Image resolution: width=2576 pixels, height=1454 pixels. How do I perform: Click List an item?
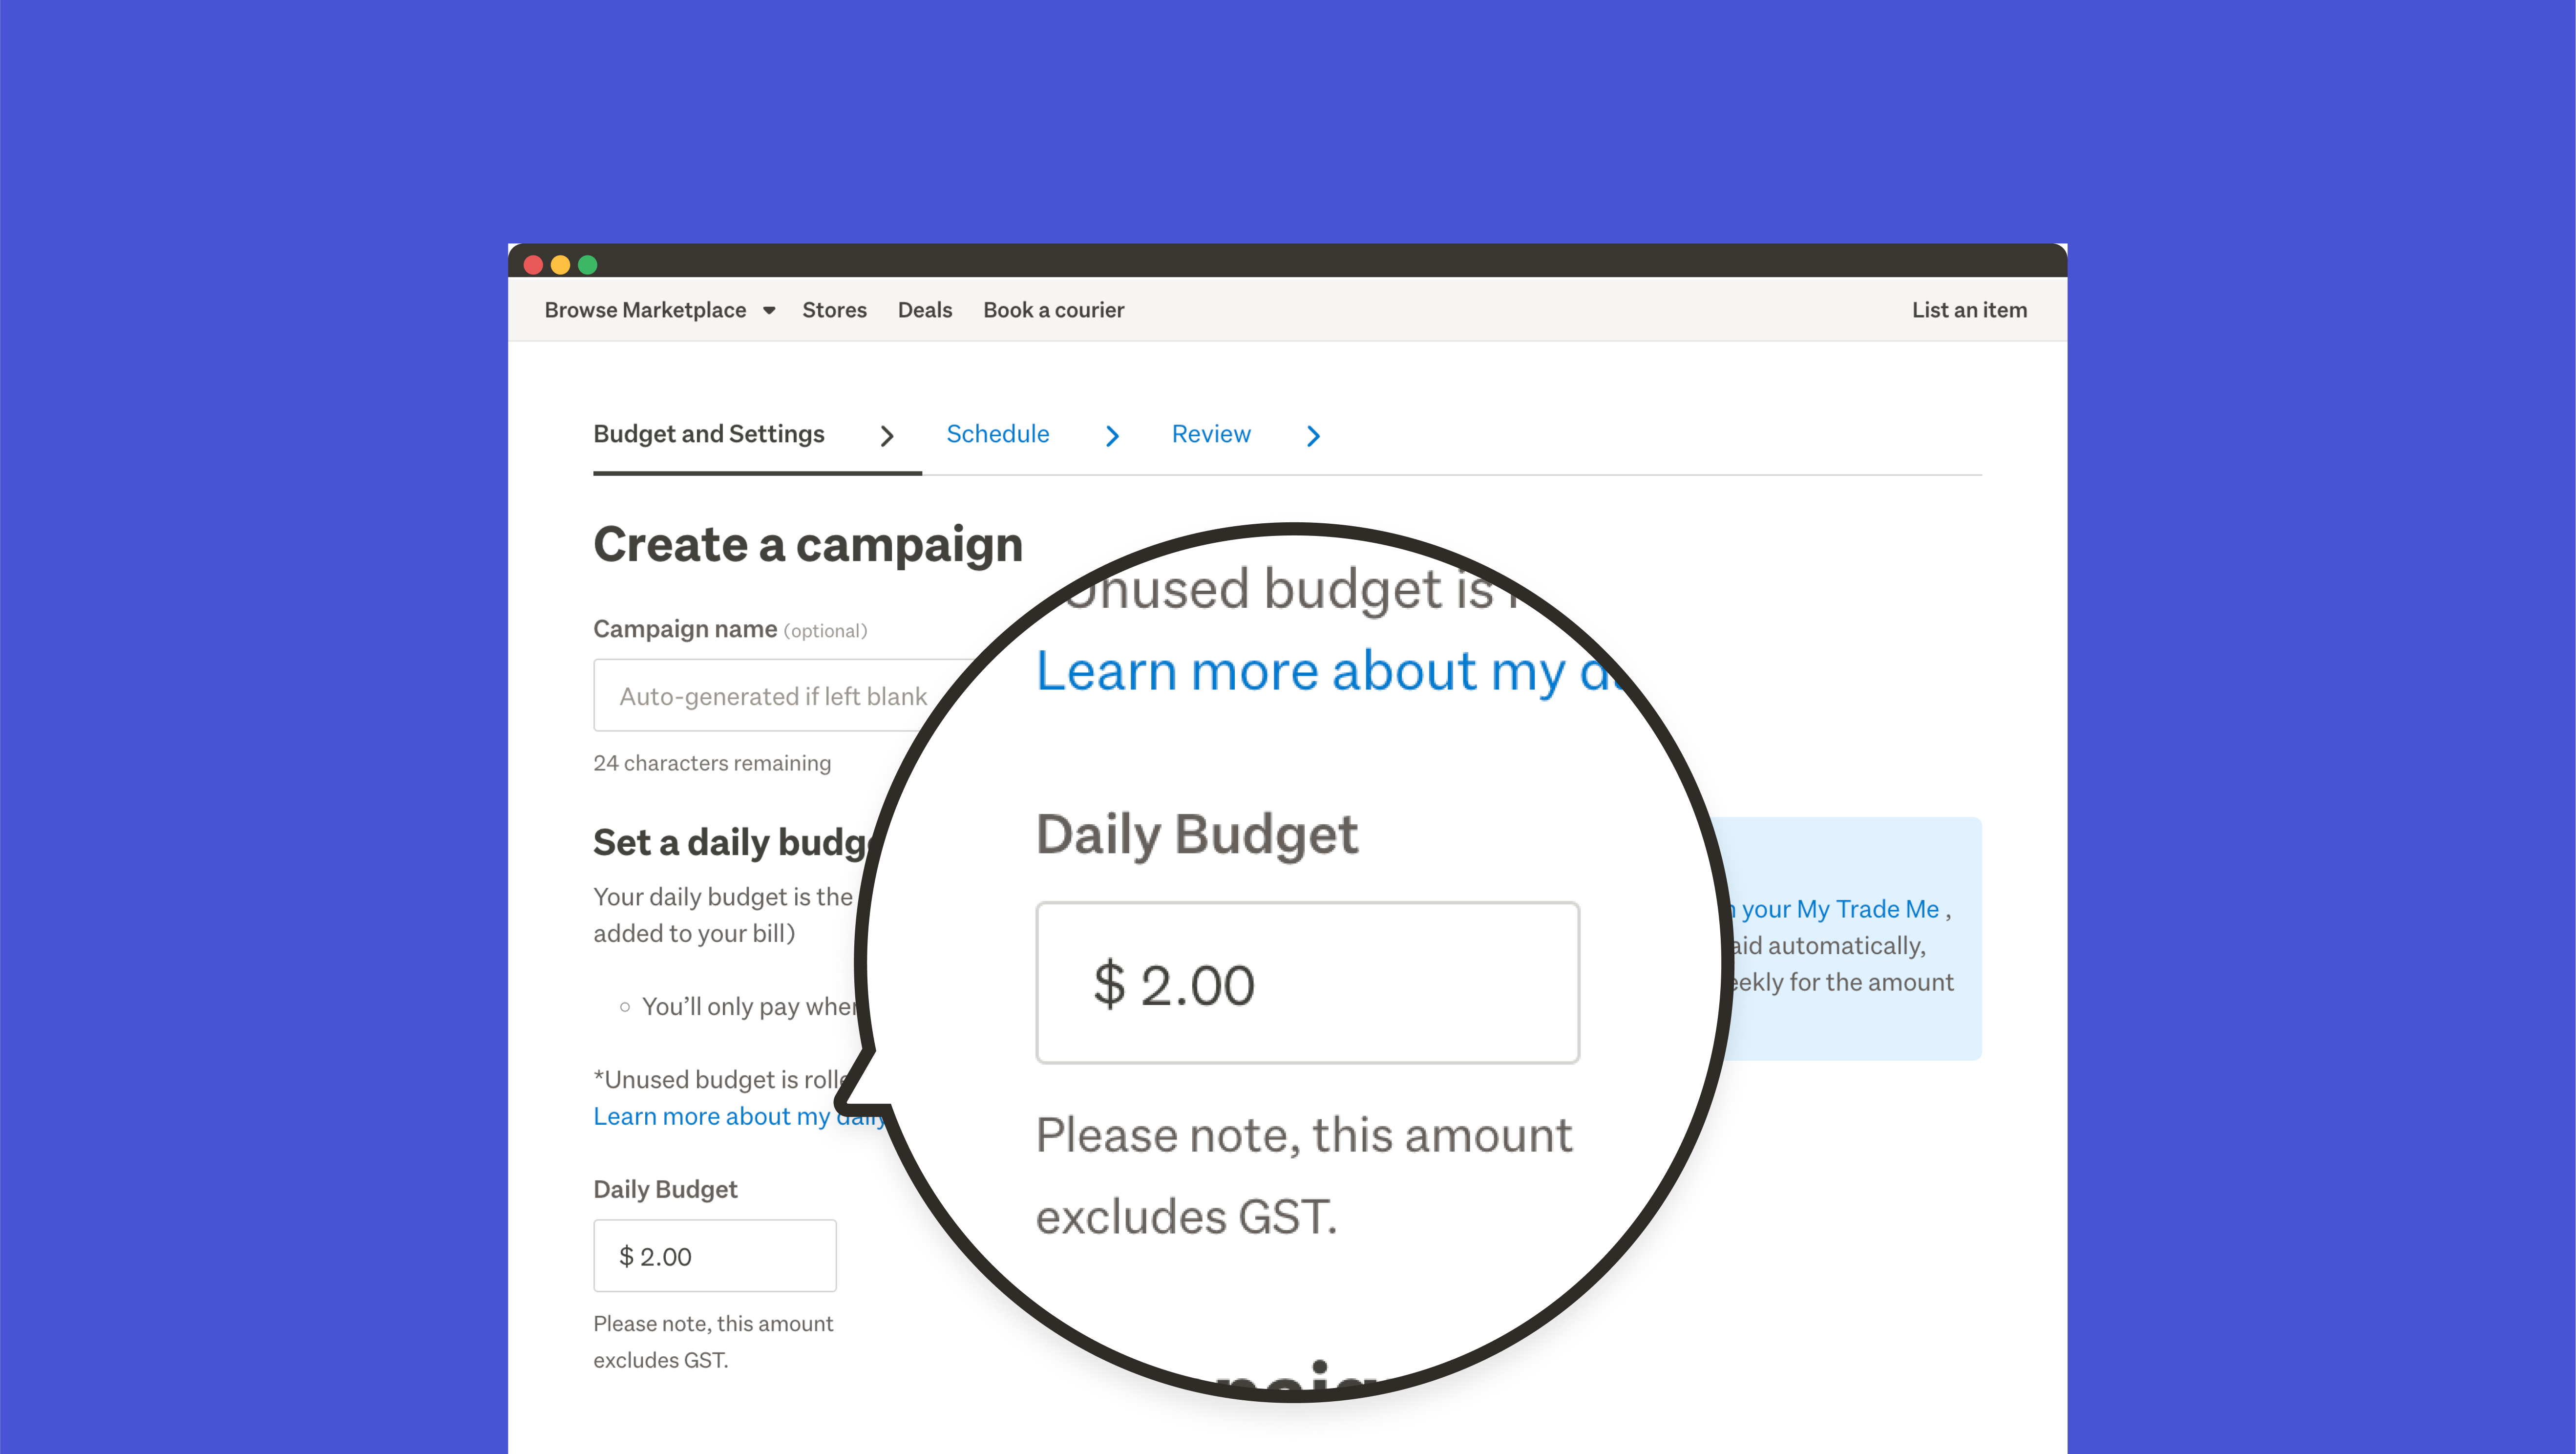coord(1968,310)
